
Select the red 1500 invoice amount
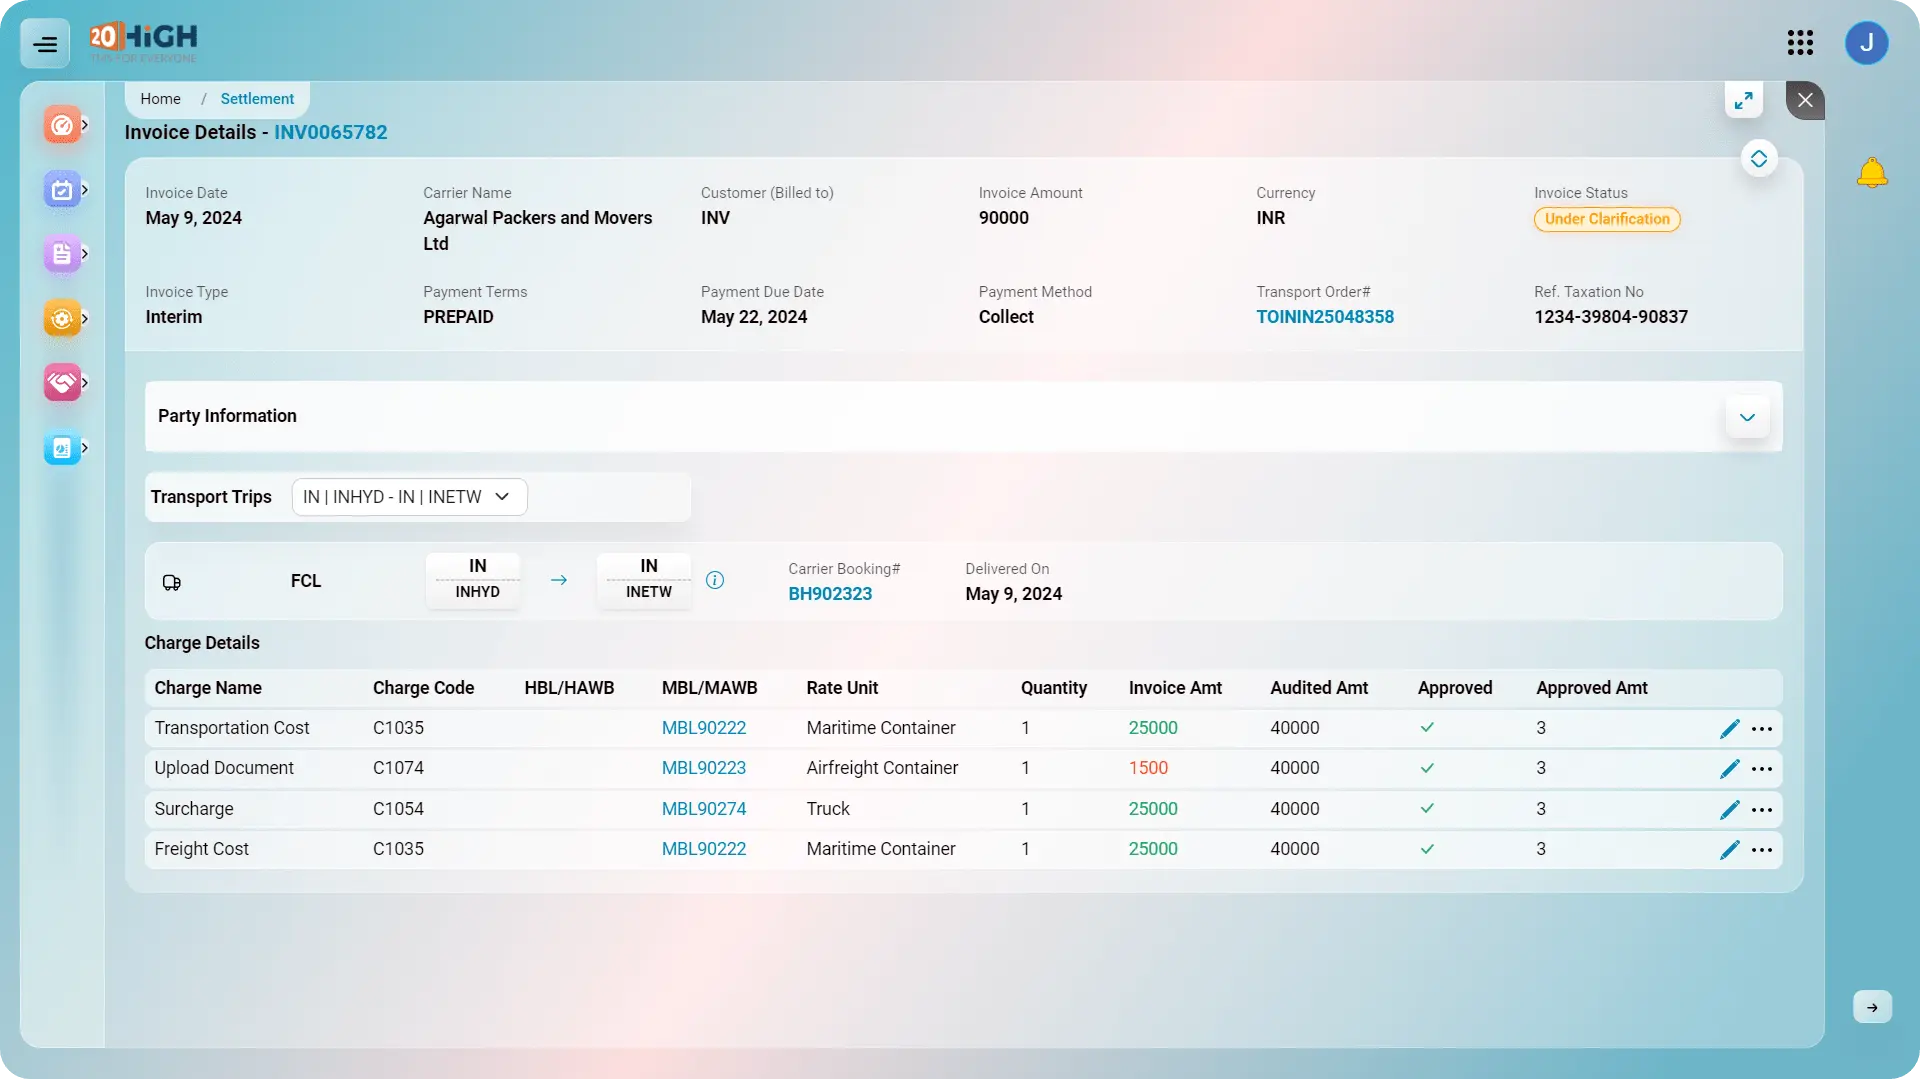pyautogui.click(x=1148, y=768)
